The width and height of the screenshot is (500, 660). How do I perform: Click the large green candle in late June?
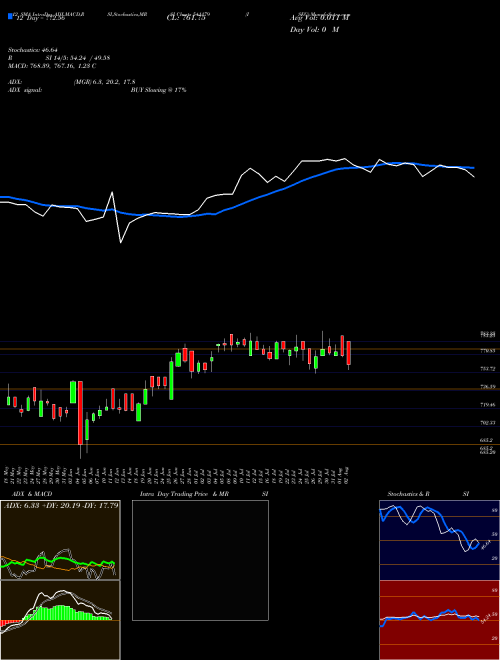pos(171,380)
